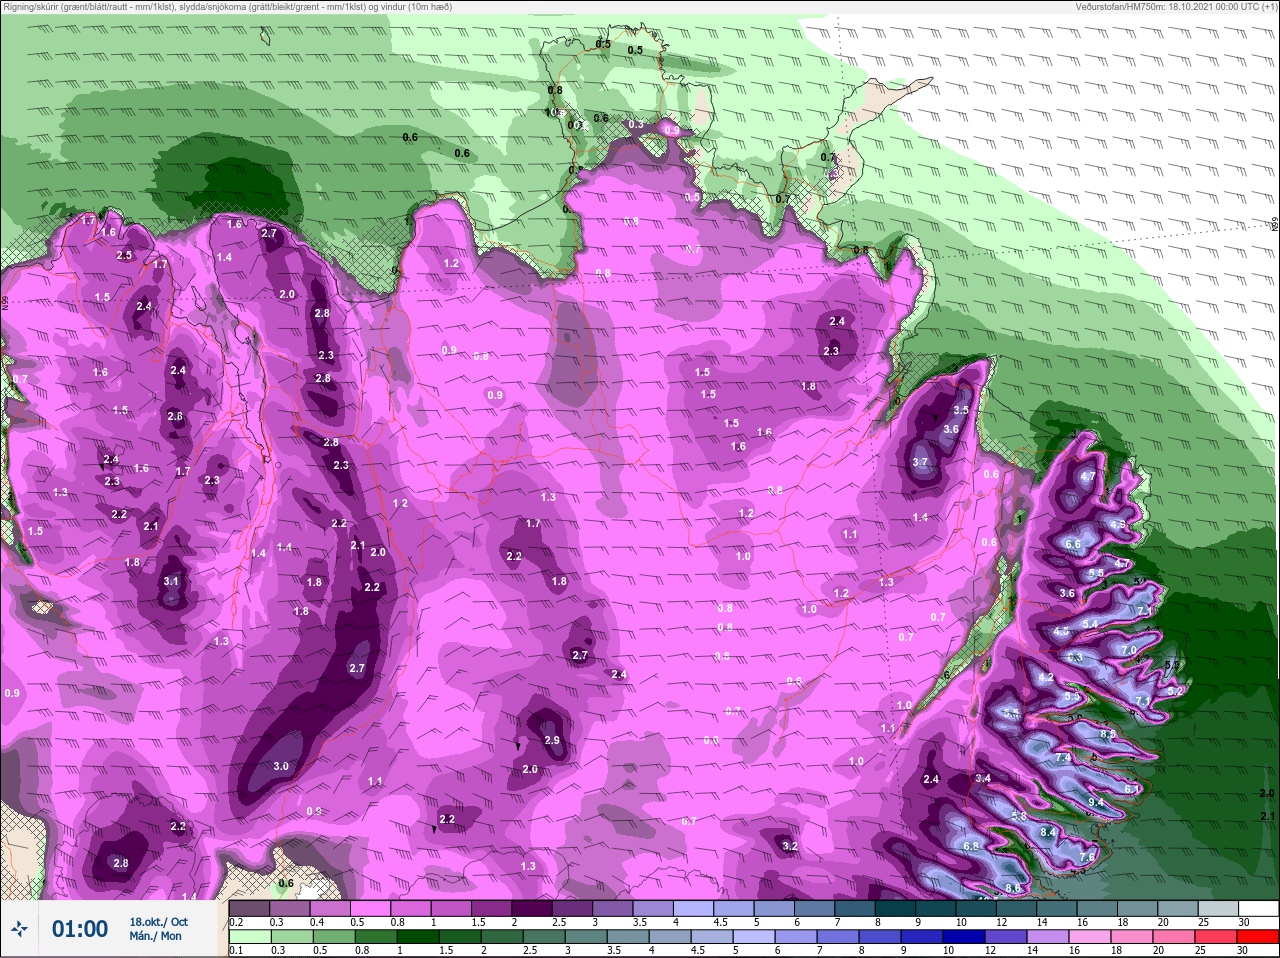Click the 3.0 snowfall value on the map
The image size is (1280, 958).
[x=281, y=767]
